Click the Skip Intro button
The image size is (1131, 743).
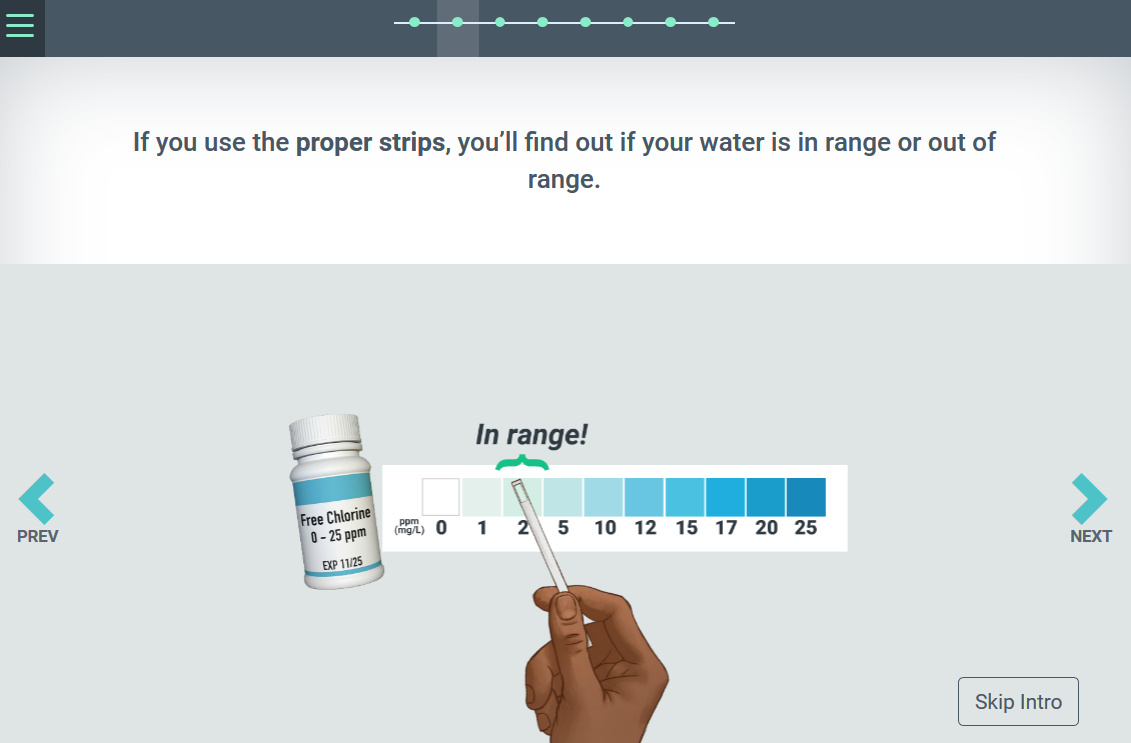[1018, 701]
